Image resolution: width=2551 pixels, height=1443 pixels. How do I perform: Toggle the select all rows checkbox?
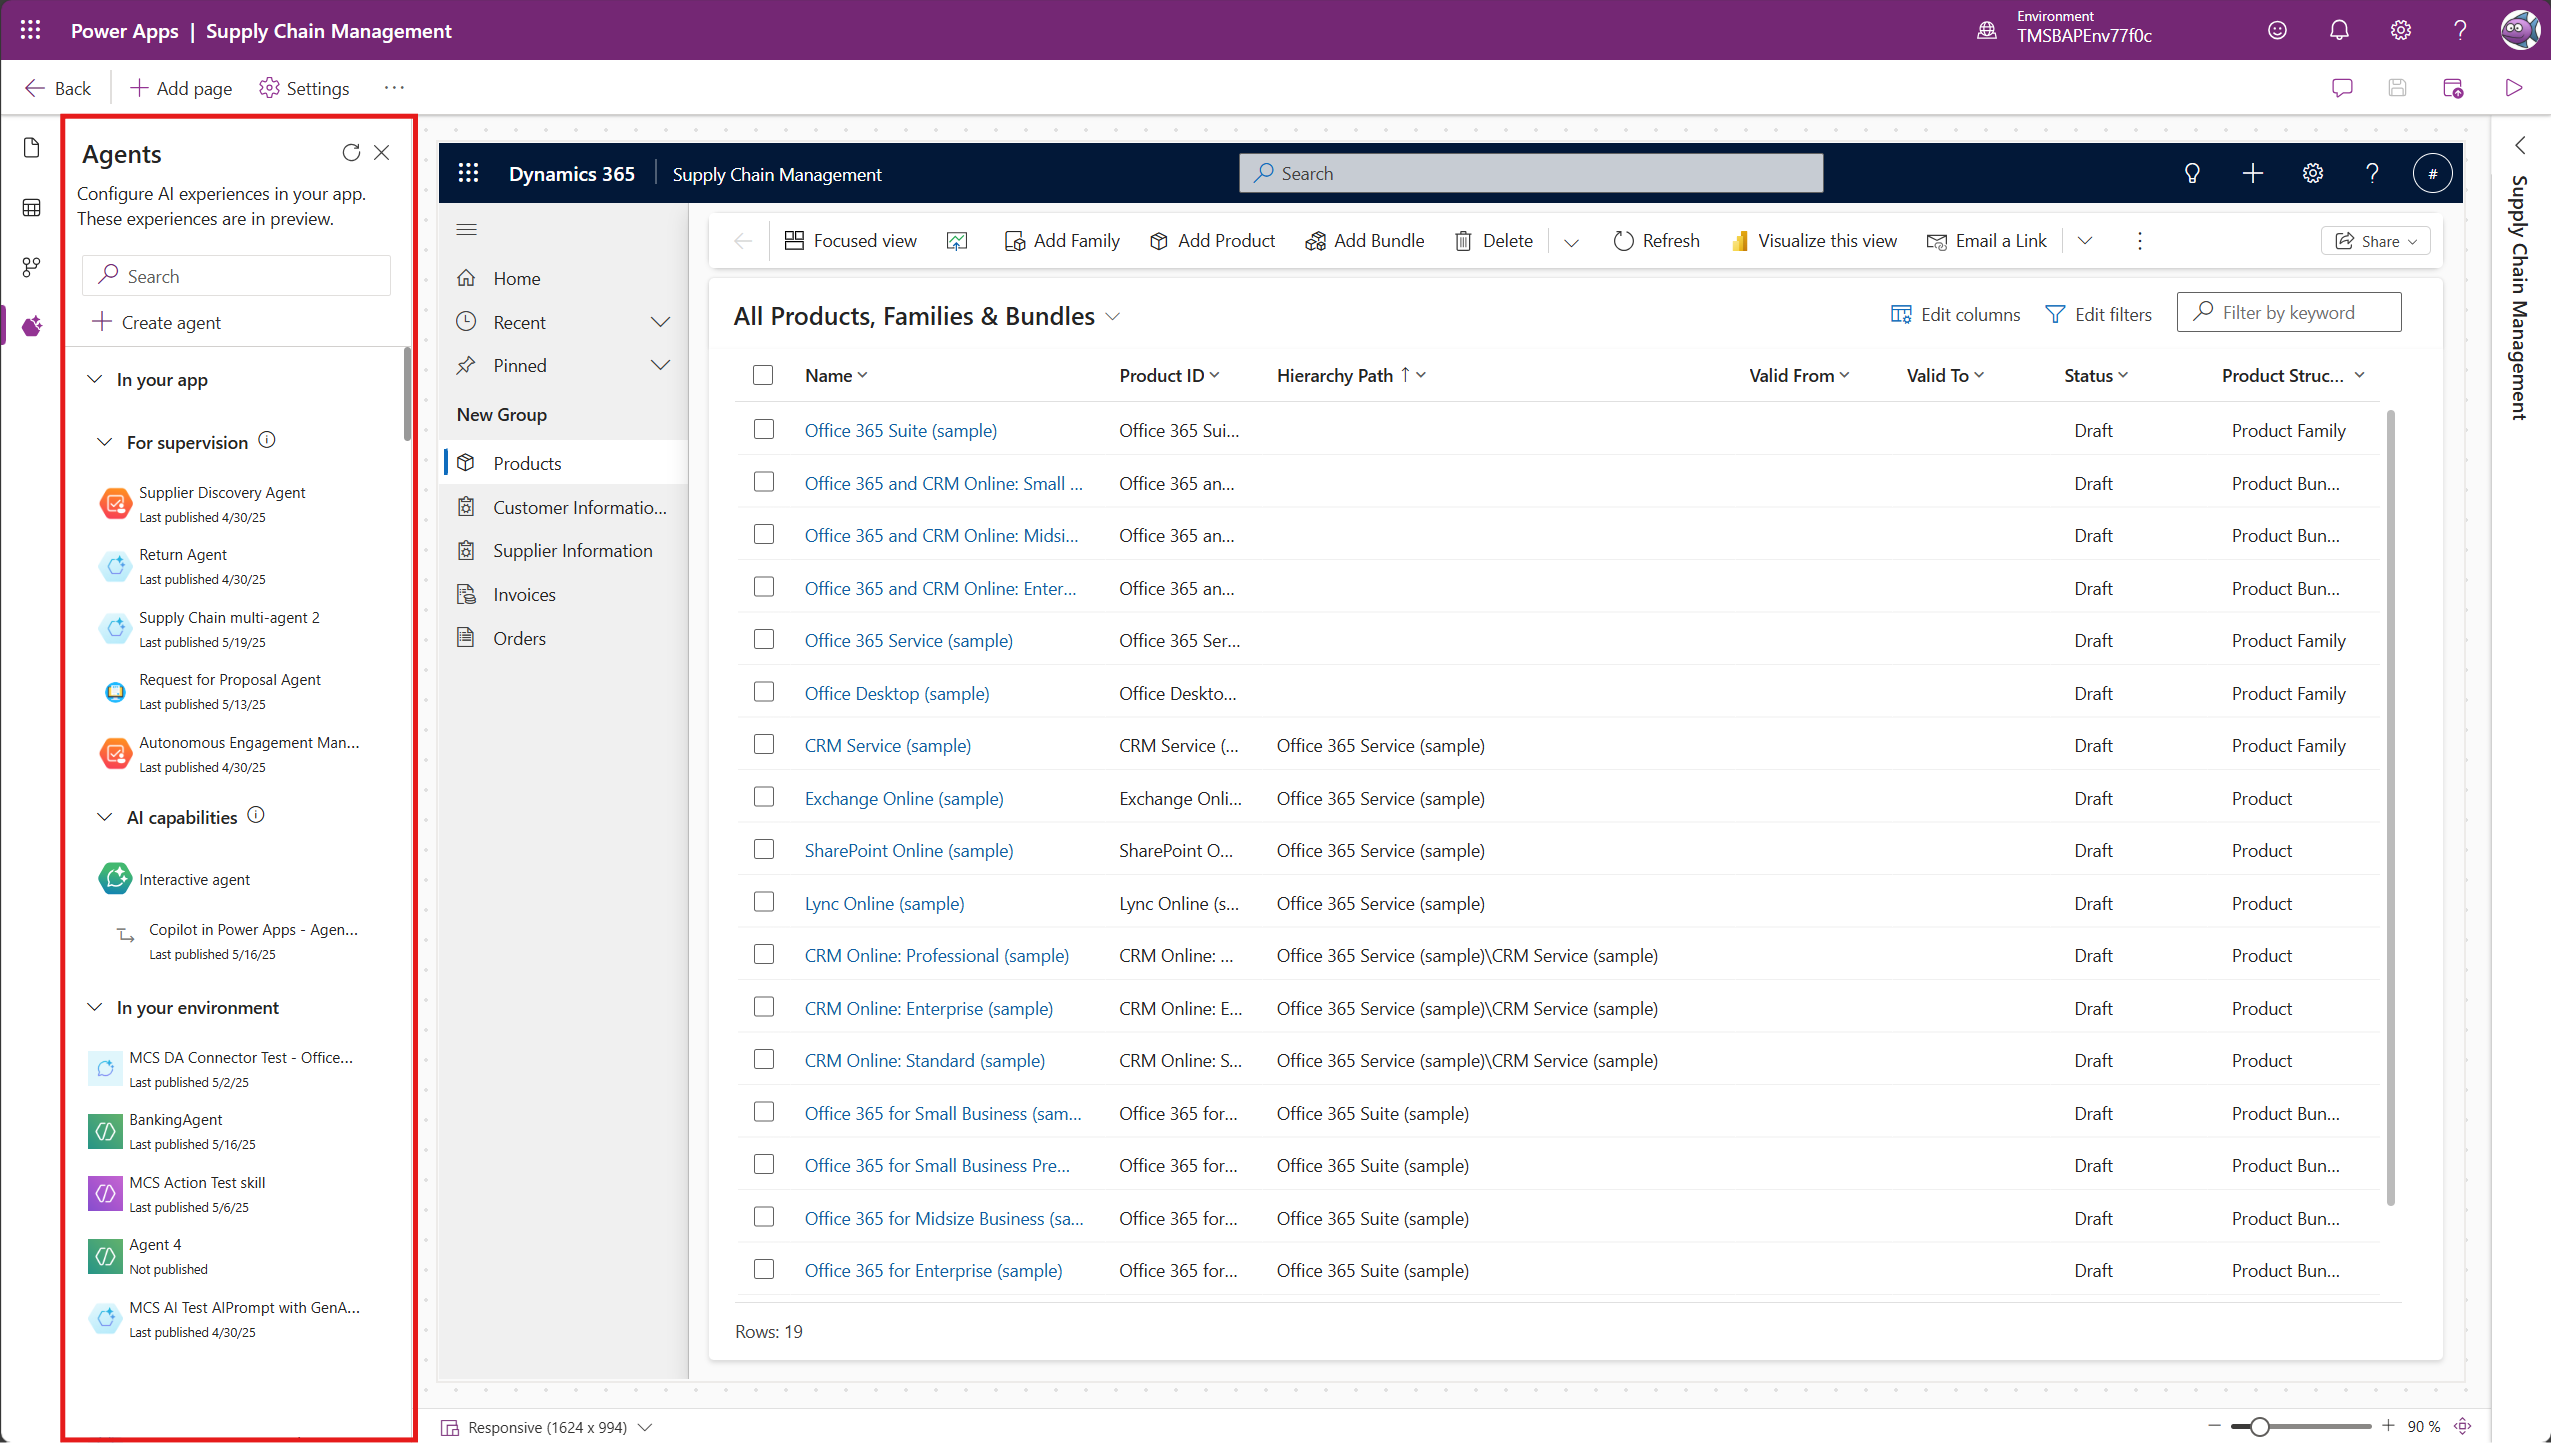click(763, 375)
